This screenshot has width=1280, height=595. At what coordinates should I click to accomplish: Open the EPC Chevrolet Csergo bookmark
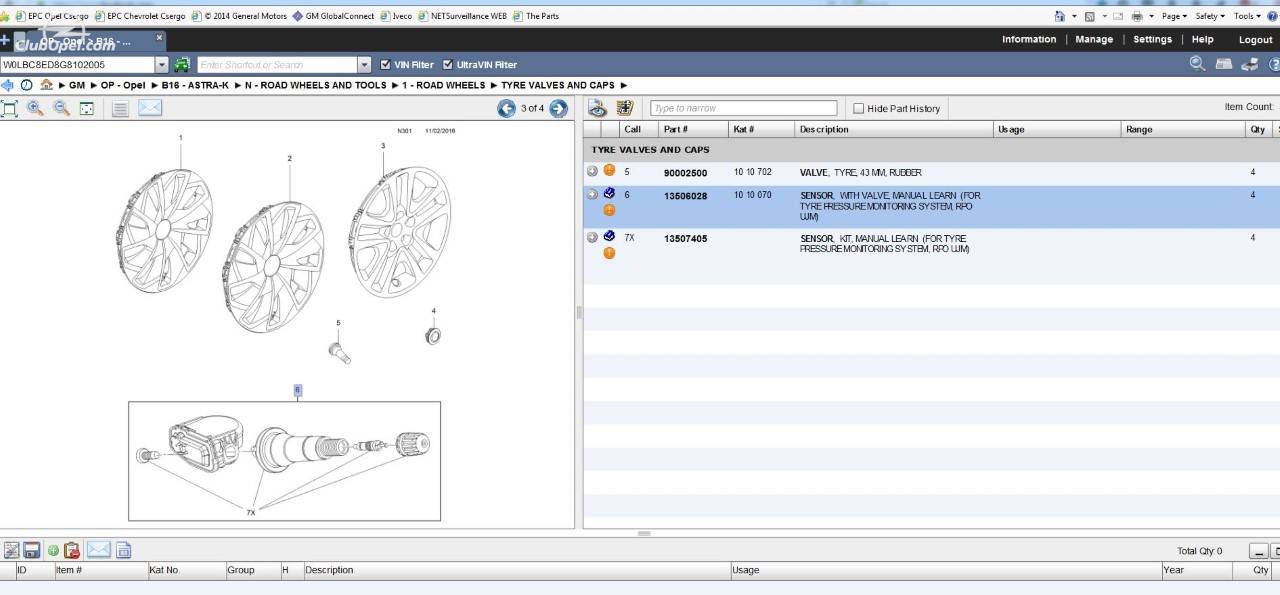(x=139, y=16)
